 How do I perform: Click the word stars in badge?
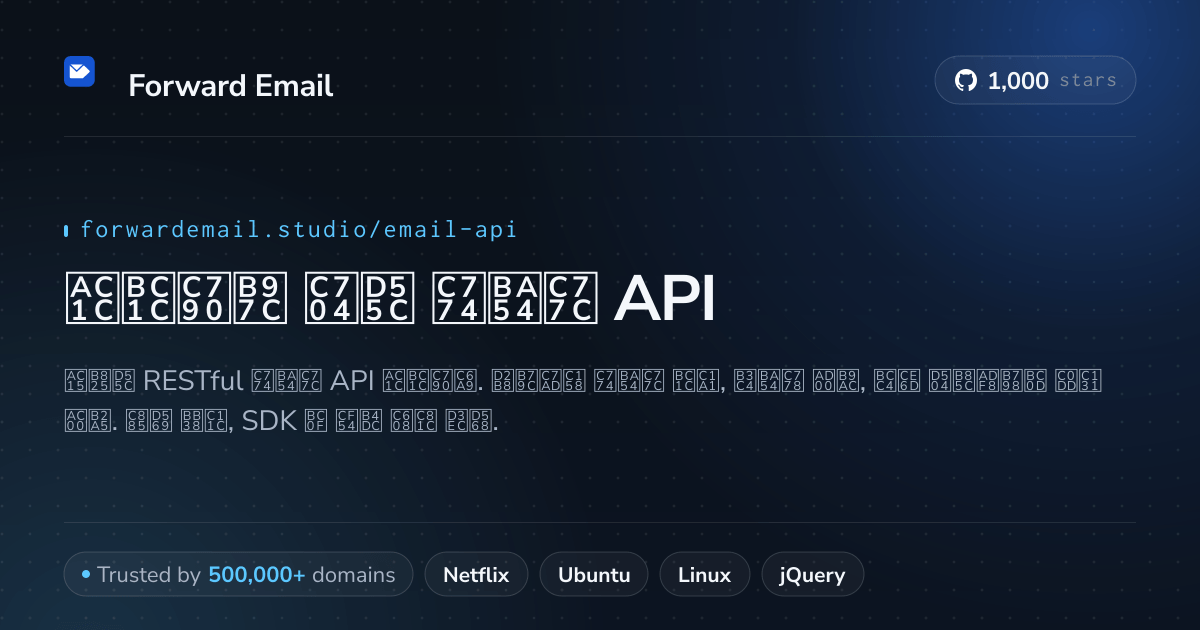[x=1086, y=81]
